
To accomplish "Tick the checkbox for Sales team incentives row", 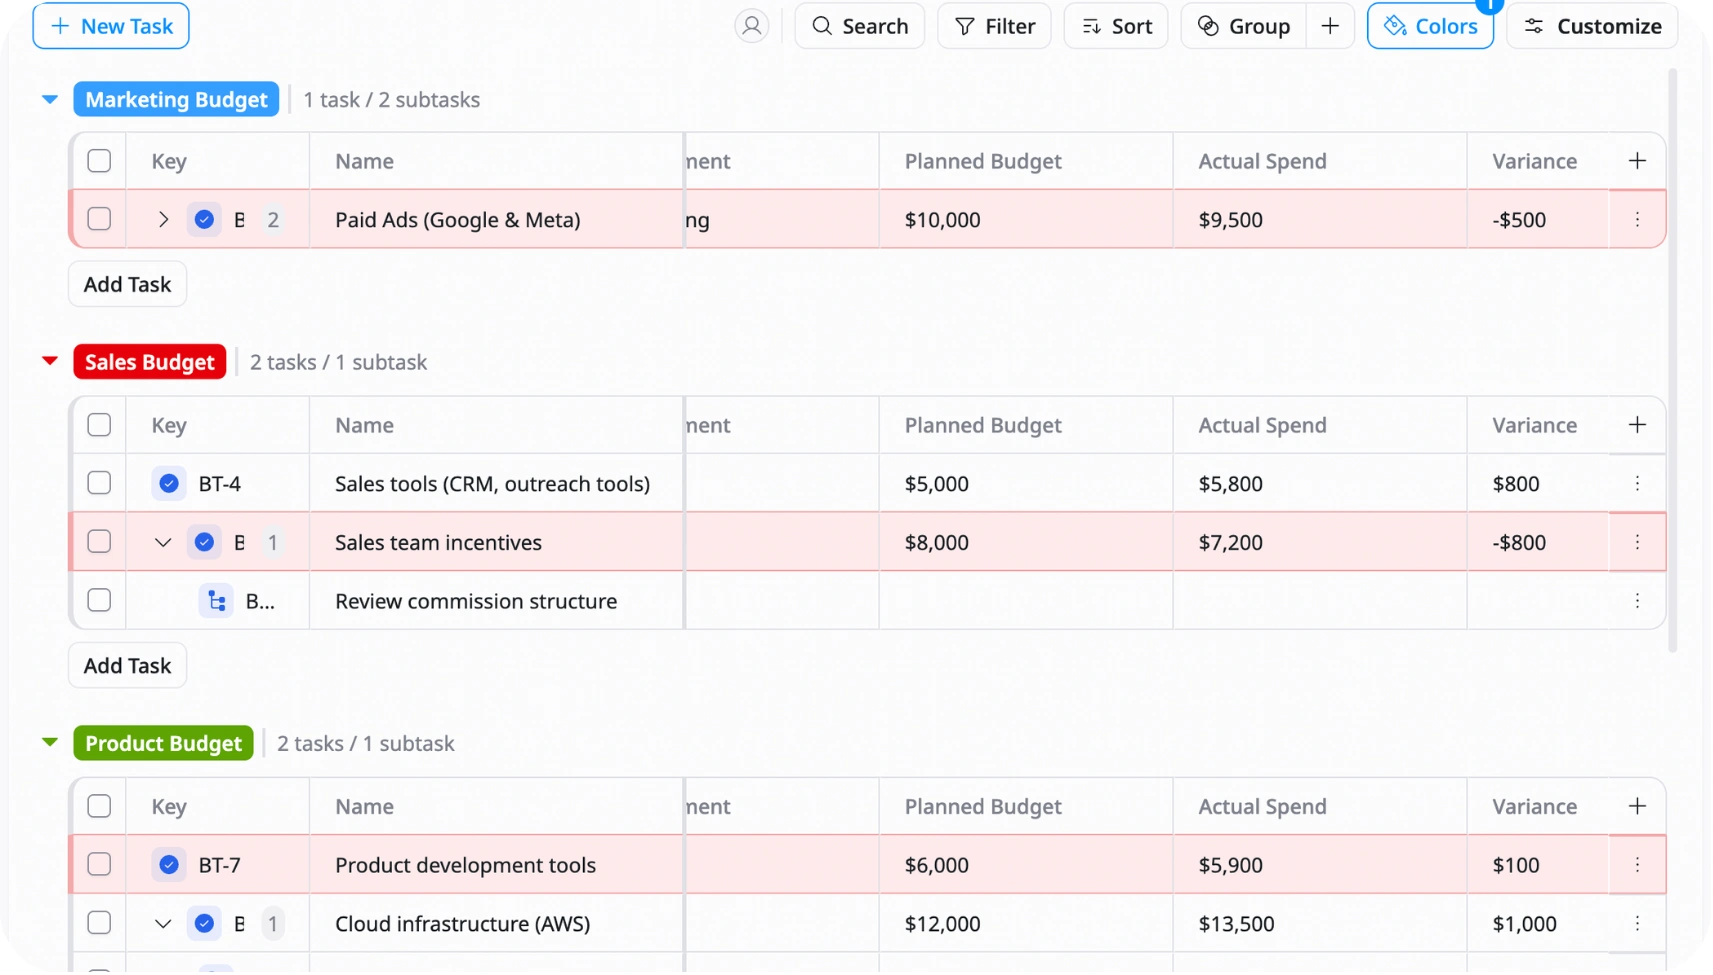I will point(99,542).
